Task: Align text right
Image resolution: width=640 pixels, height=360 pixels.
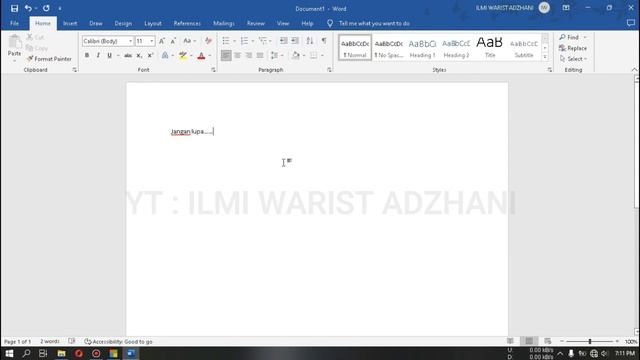Action: [x=249, y=55]
